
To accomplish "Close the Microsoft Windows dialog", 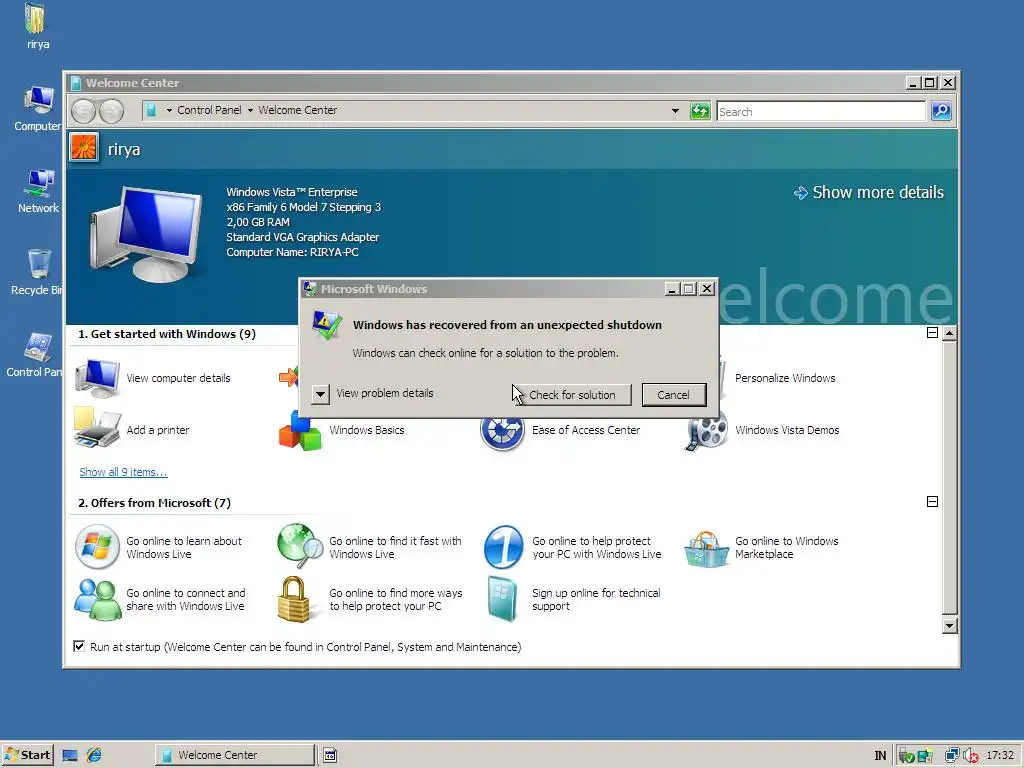I will tap(707, 289).
